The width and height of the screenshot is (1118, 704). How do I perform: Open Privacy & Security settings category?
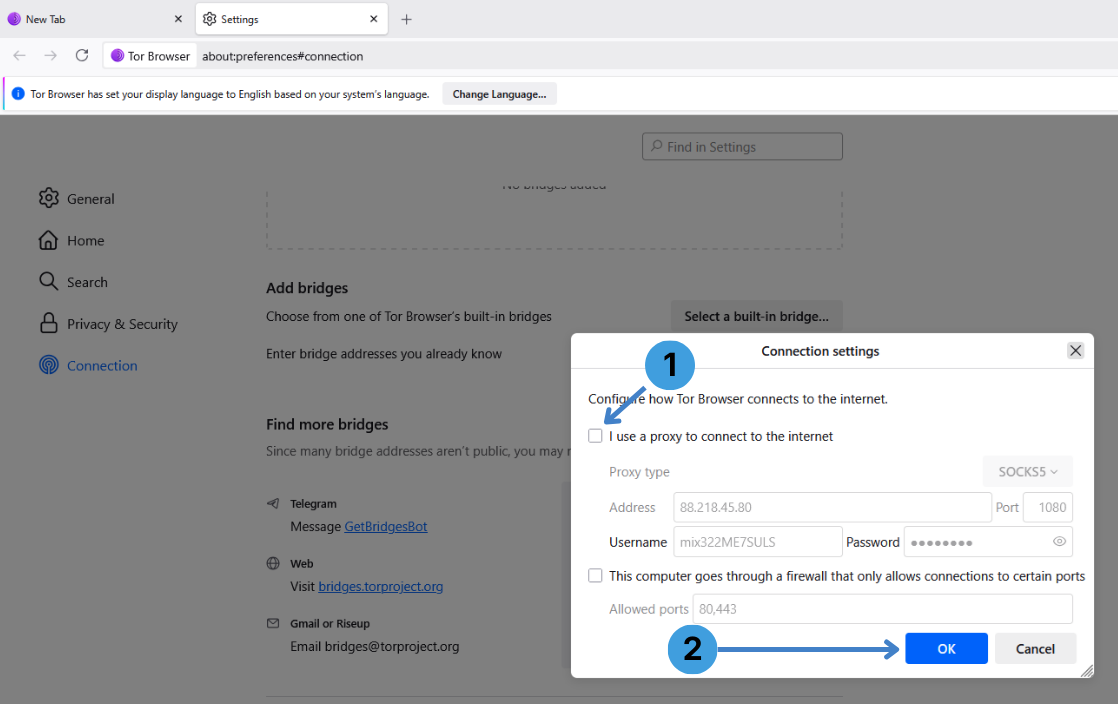tap(122, 324)
